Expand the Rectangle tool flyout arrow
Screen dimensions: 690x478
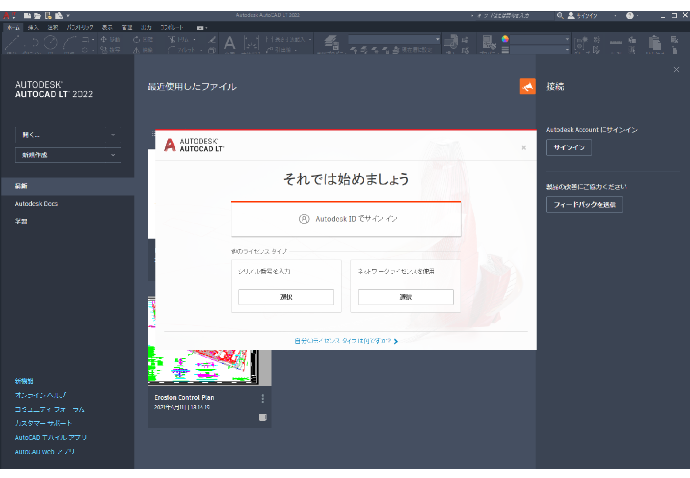pos(92,40)
